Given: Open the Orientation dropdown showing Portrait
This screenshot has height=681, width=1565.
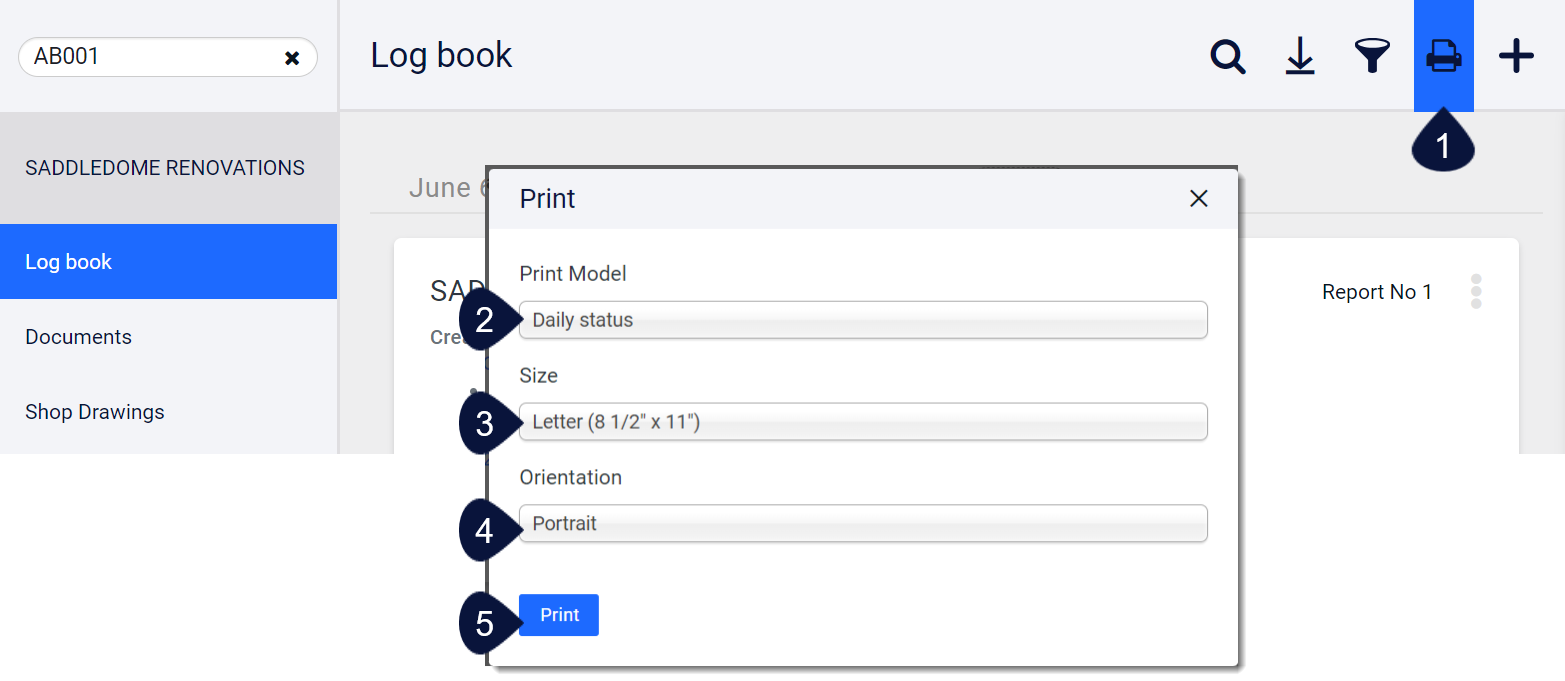Looking at the screenshot, I should point(863,523).
